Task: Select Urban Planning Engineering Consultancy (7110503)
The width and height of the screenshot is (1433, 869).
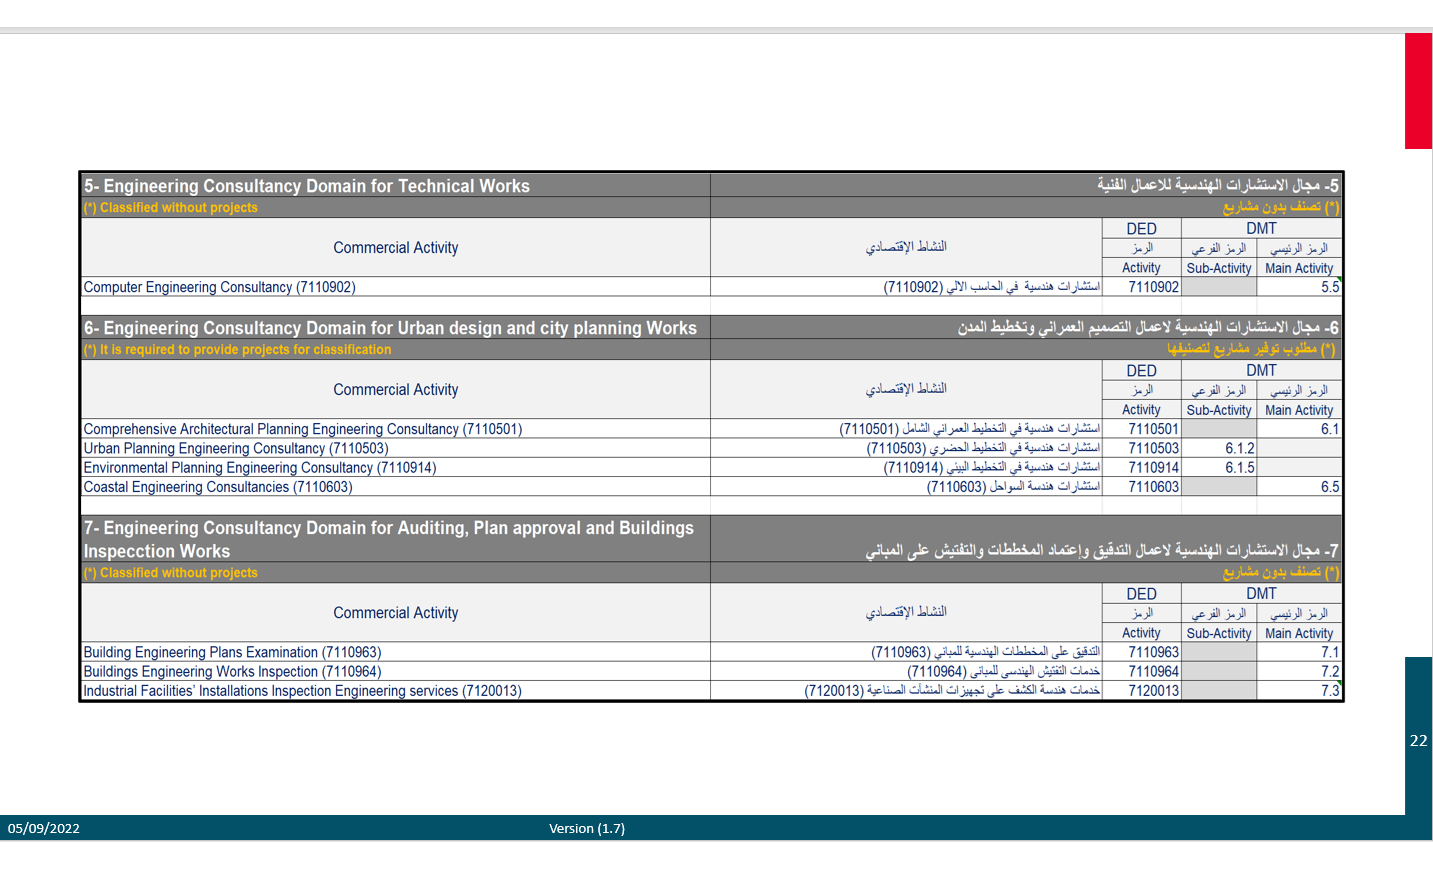Action: [236, 449]
